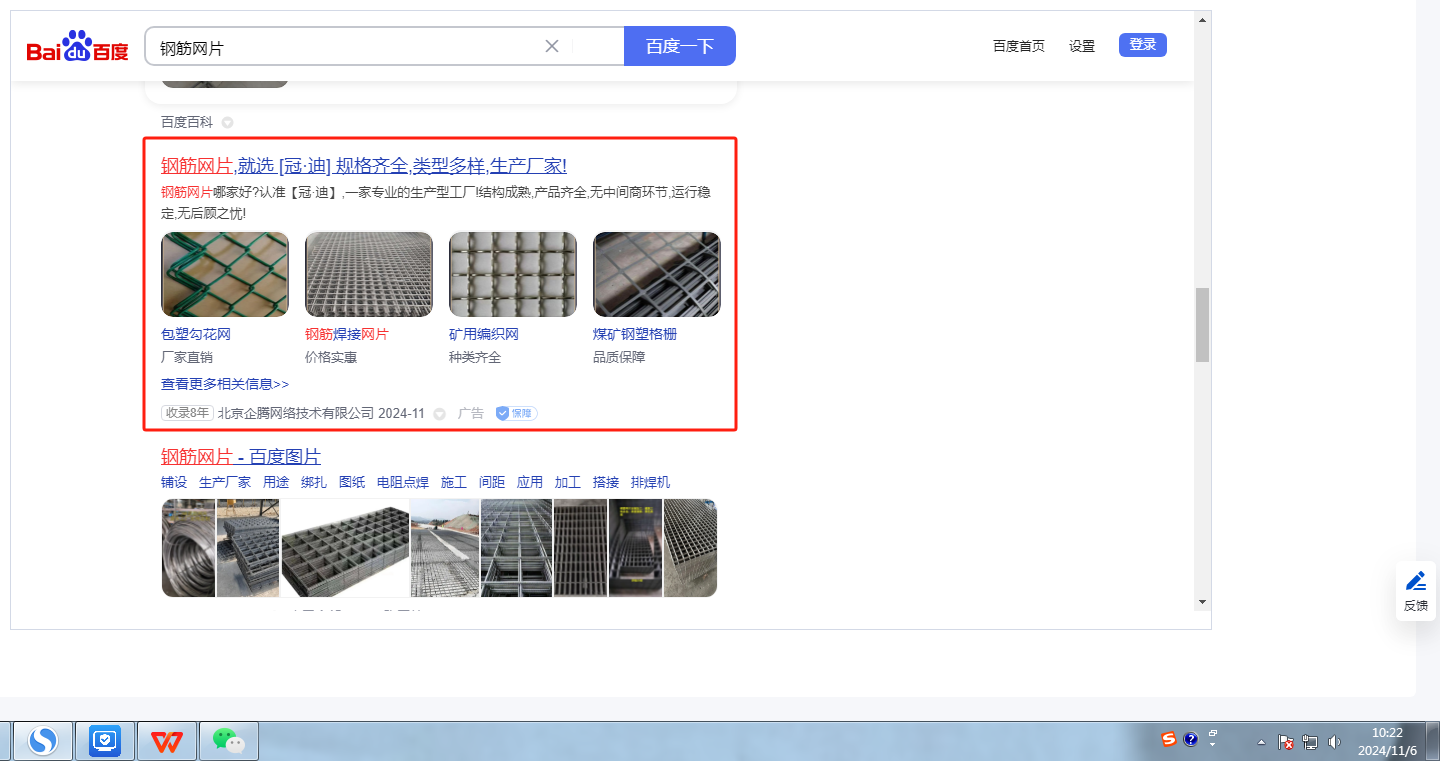Viewport: 1440px width, 761px height.
Task: Select the 铺设 image filter tag
Action: tap(174, 482)
